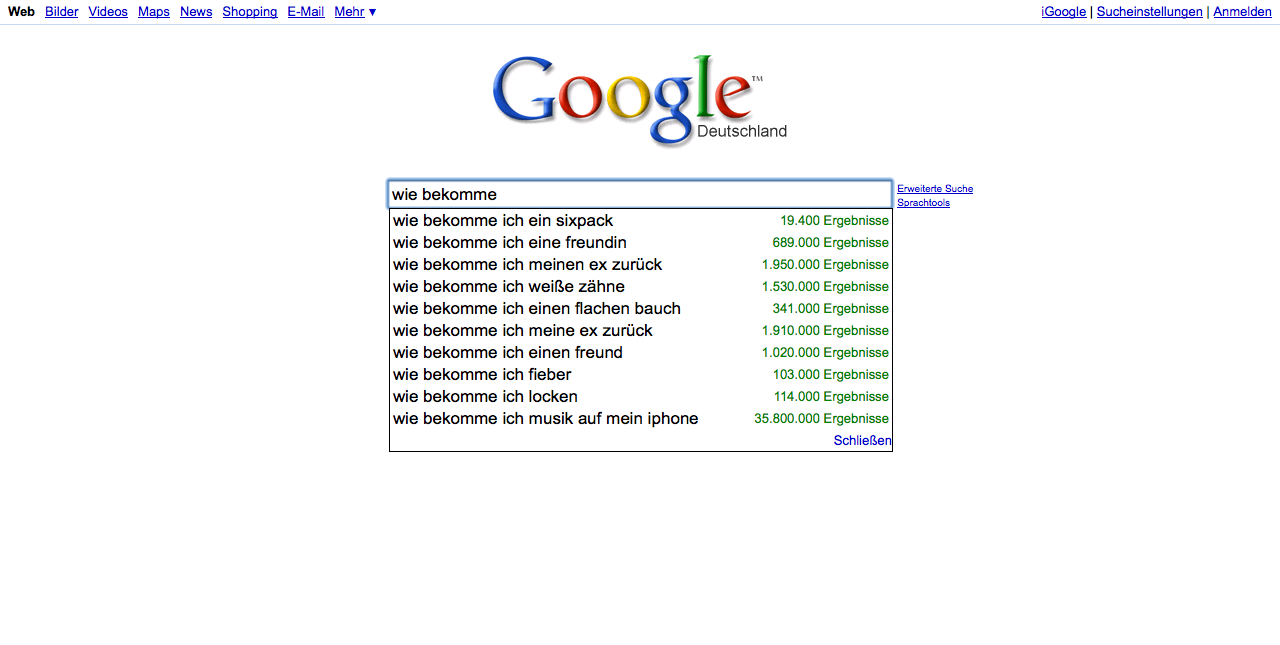Choose suggestion 'wie bekomme ich ein sixpack'
This screenshot has width=1280, height=645.
640,220
